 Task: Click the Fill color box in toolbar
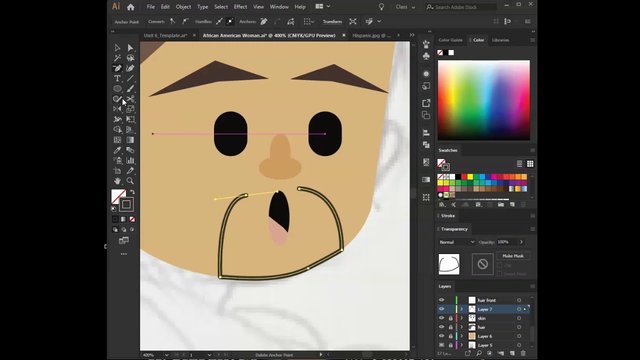click(118, 196)
